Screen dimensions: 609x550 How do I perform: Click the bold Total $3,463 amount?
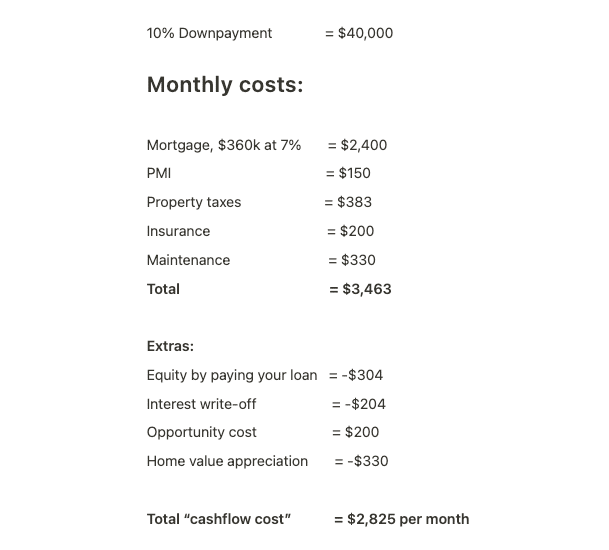(x=367, y=289)
